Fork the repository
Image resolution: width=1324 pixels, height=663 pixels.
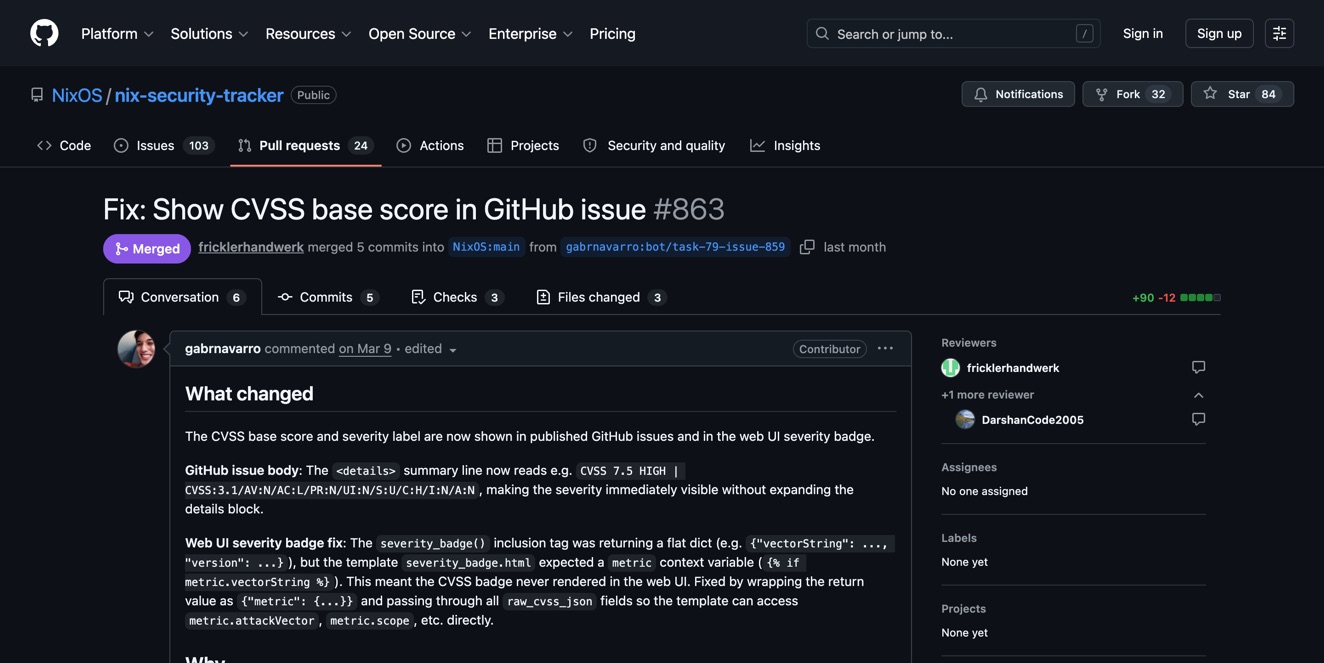point(1132,94)
